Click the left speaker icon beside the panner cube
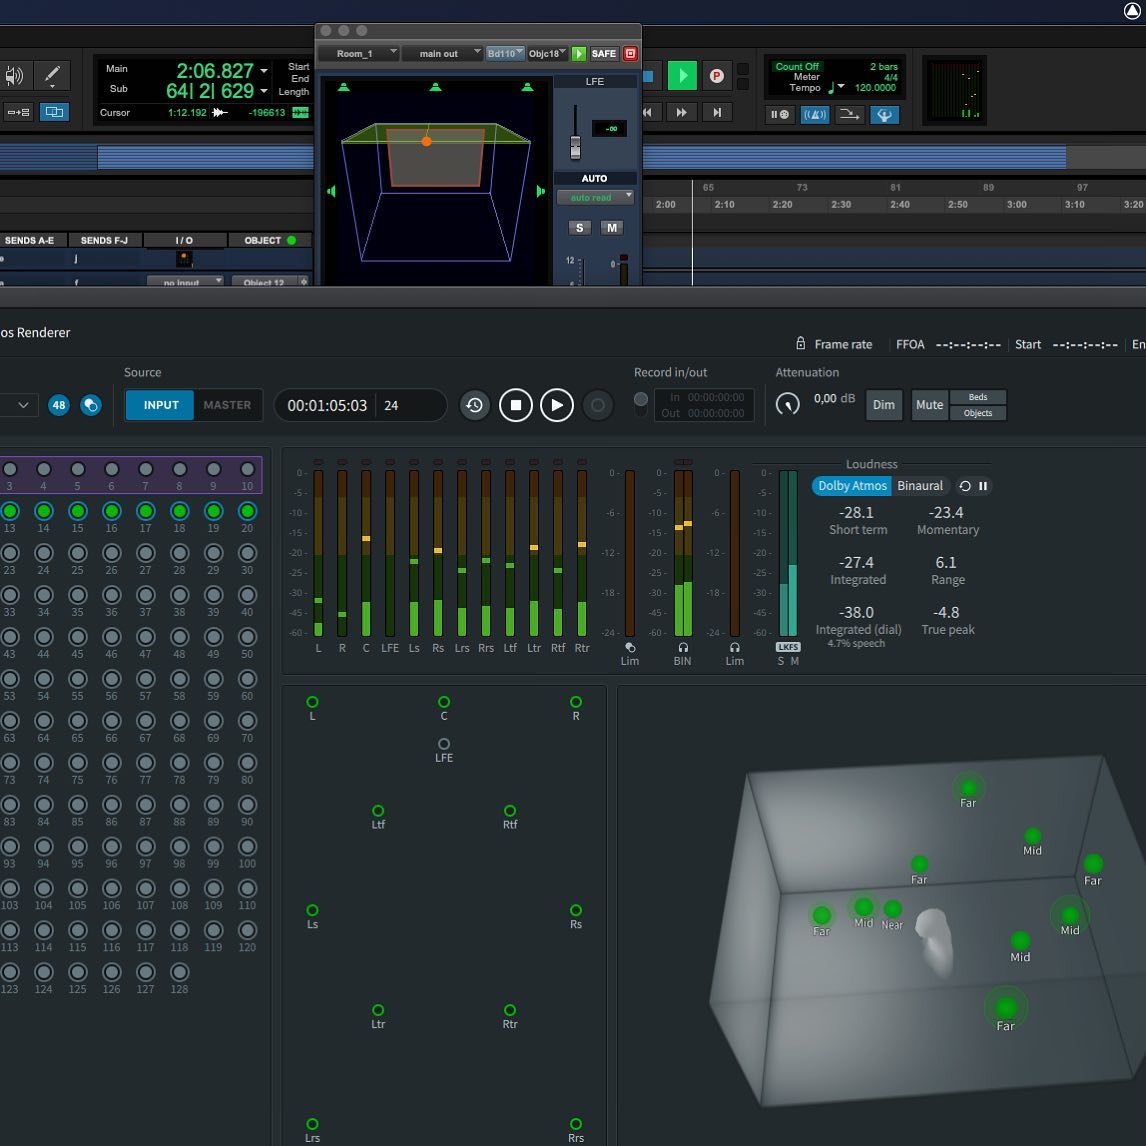This screenshot has width=1146, height=1146. [x=332, y=191]
